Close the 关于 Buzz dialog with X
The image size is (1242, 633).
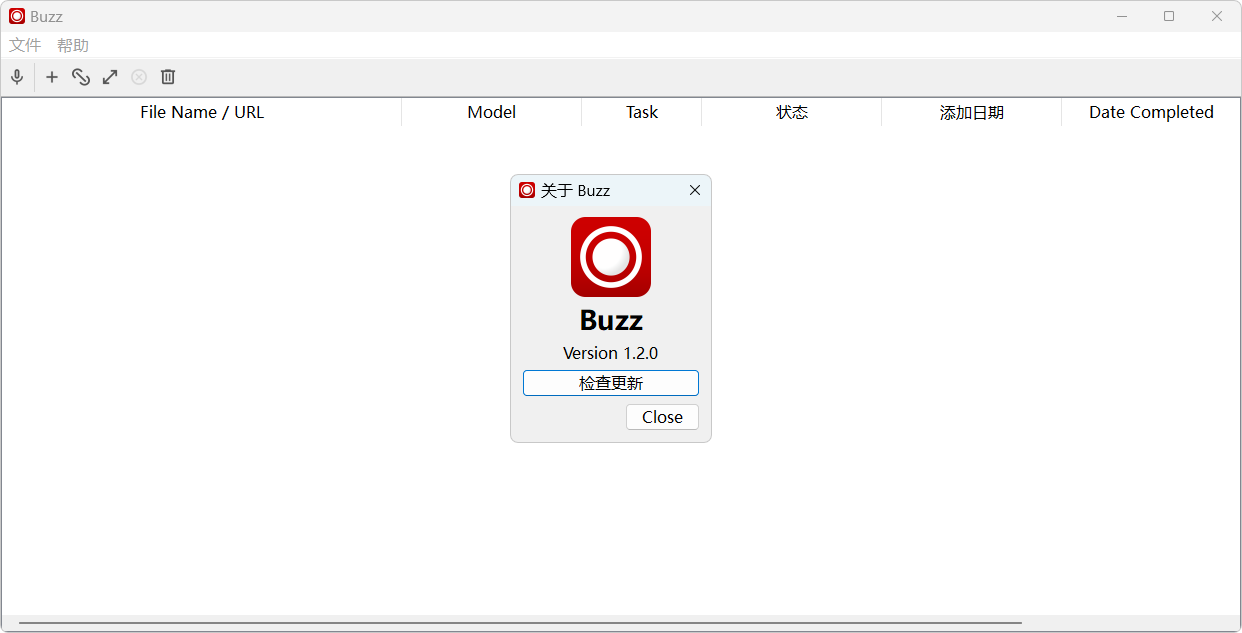(x=695, y=190)
